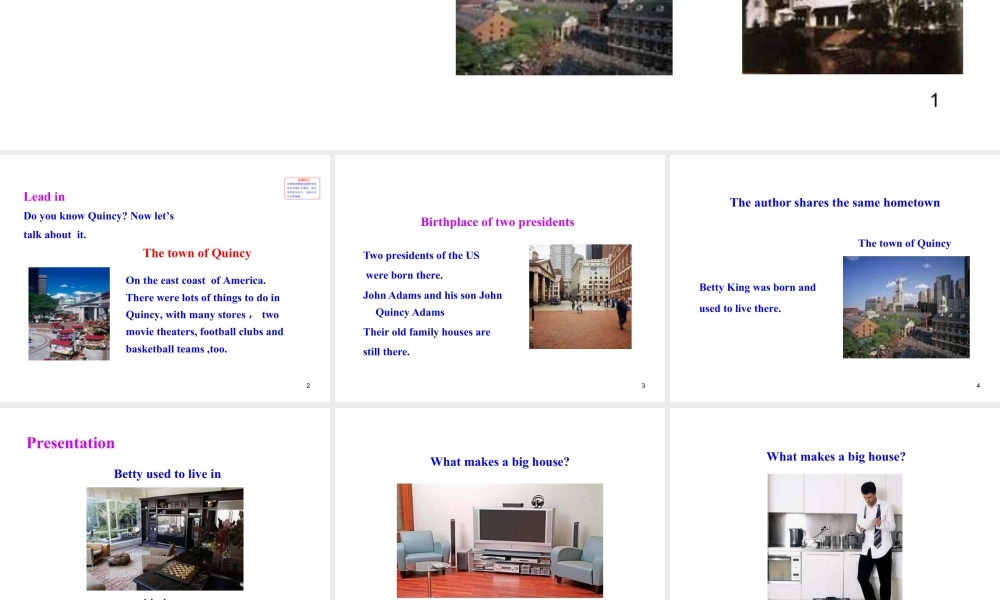Click the aerial city photo on slide 1

[563, 36]
